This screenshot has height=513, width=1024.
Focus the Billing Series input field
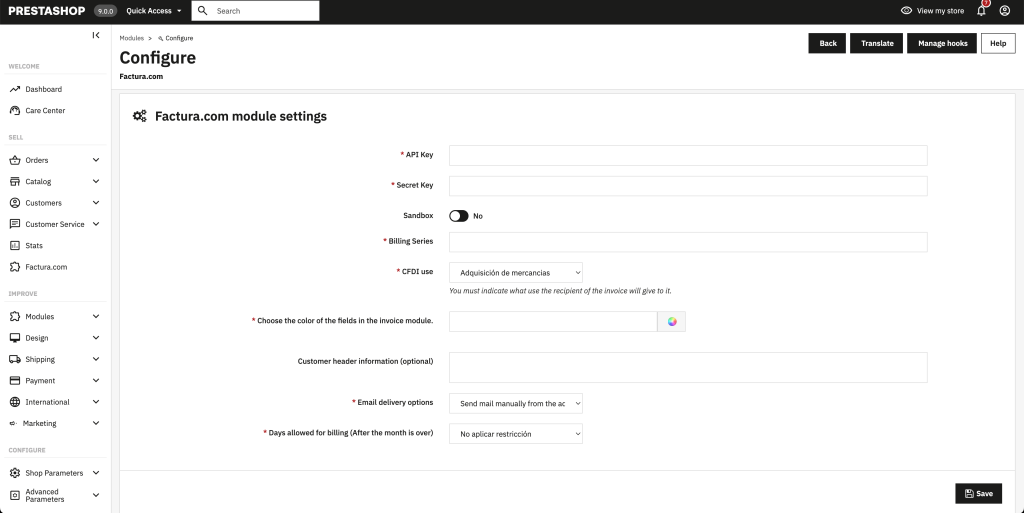[688, 242]
